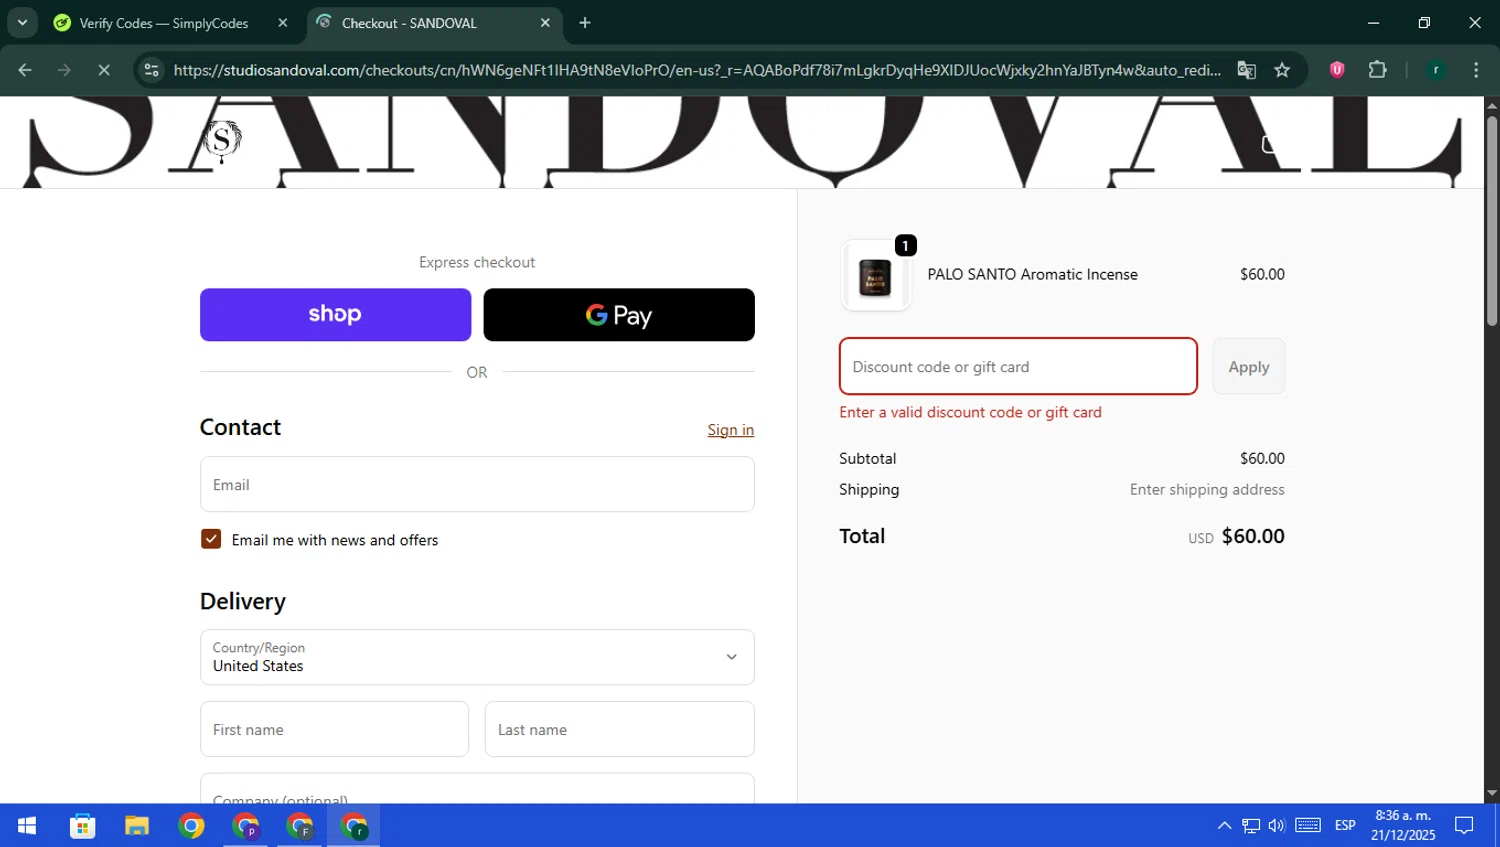Uncheck Email me with news and offers
Screen dimensions: 1500x847
[x=211, y=539]
